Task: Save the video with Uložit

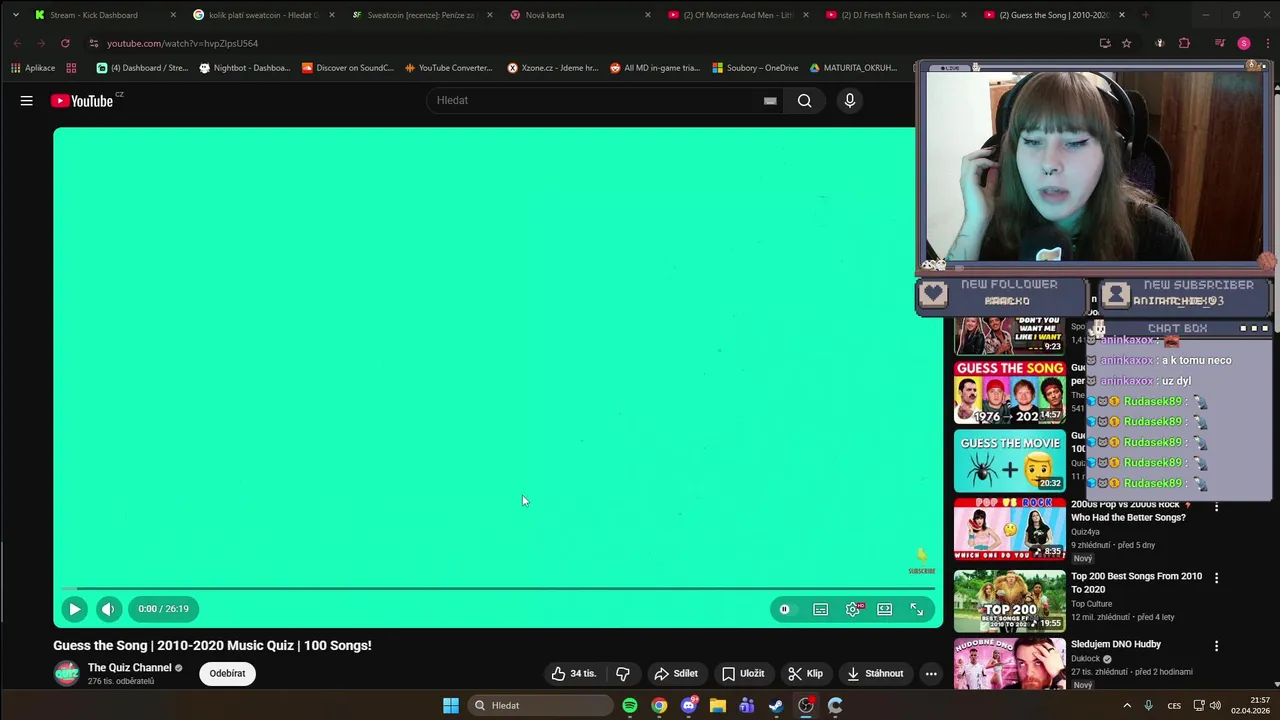Action: 743,673
